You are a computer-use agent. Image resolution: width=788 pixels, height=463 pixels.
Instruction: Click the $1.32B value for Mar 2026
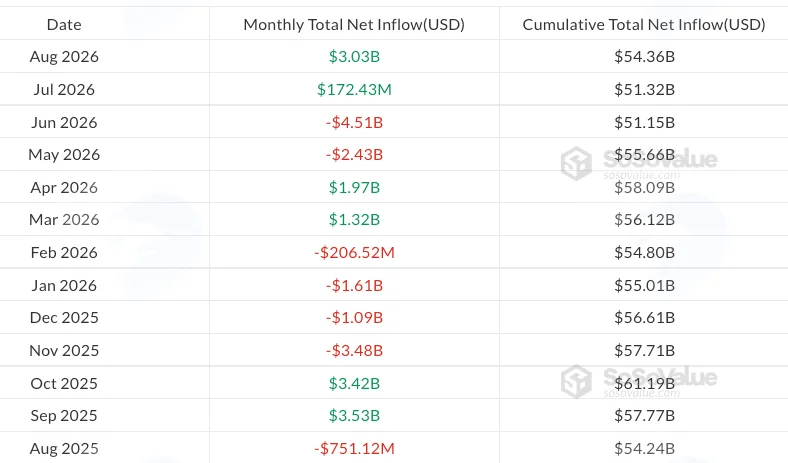(354, 220)
